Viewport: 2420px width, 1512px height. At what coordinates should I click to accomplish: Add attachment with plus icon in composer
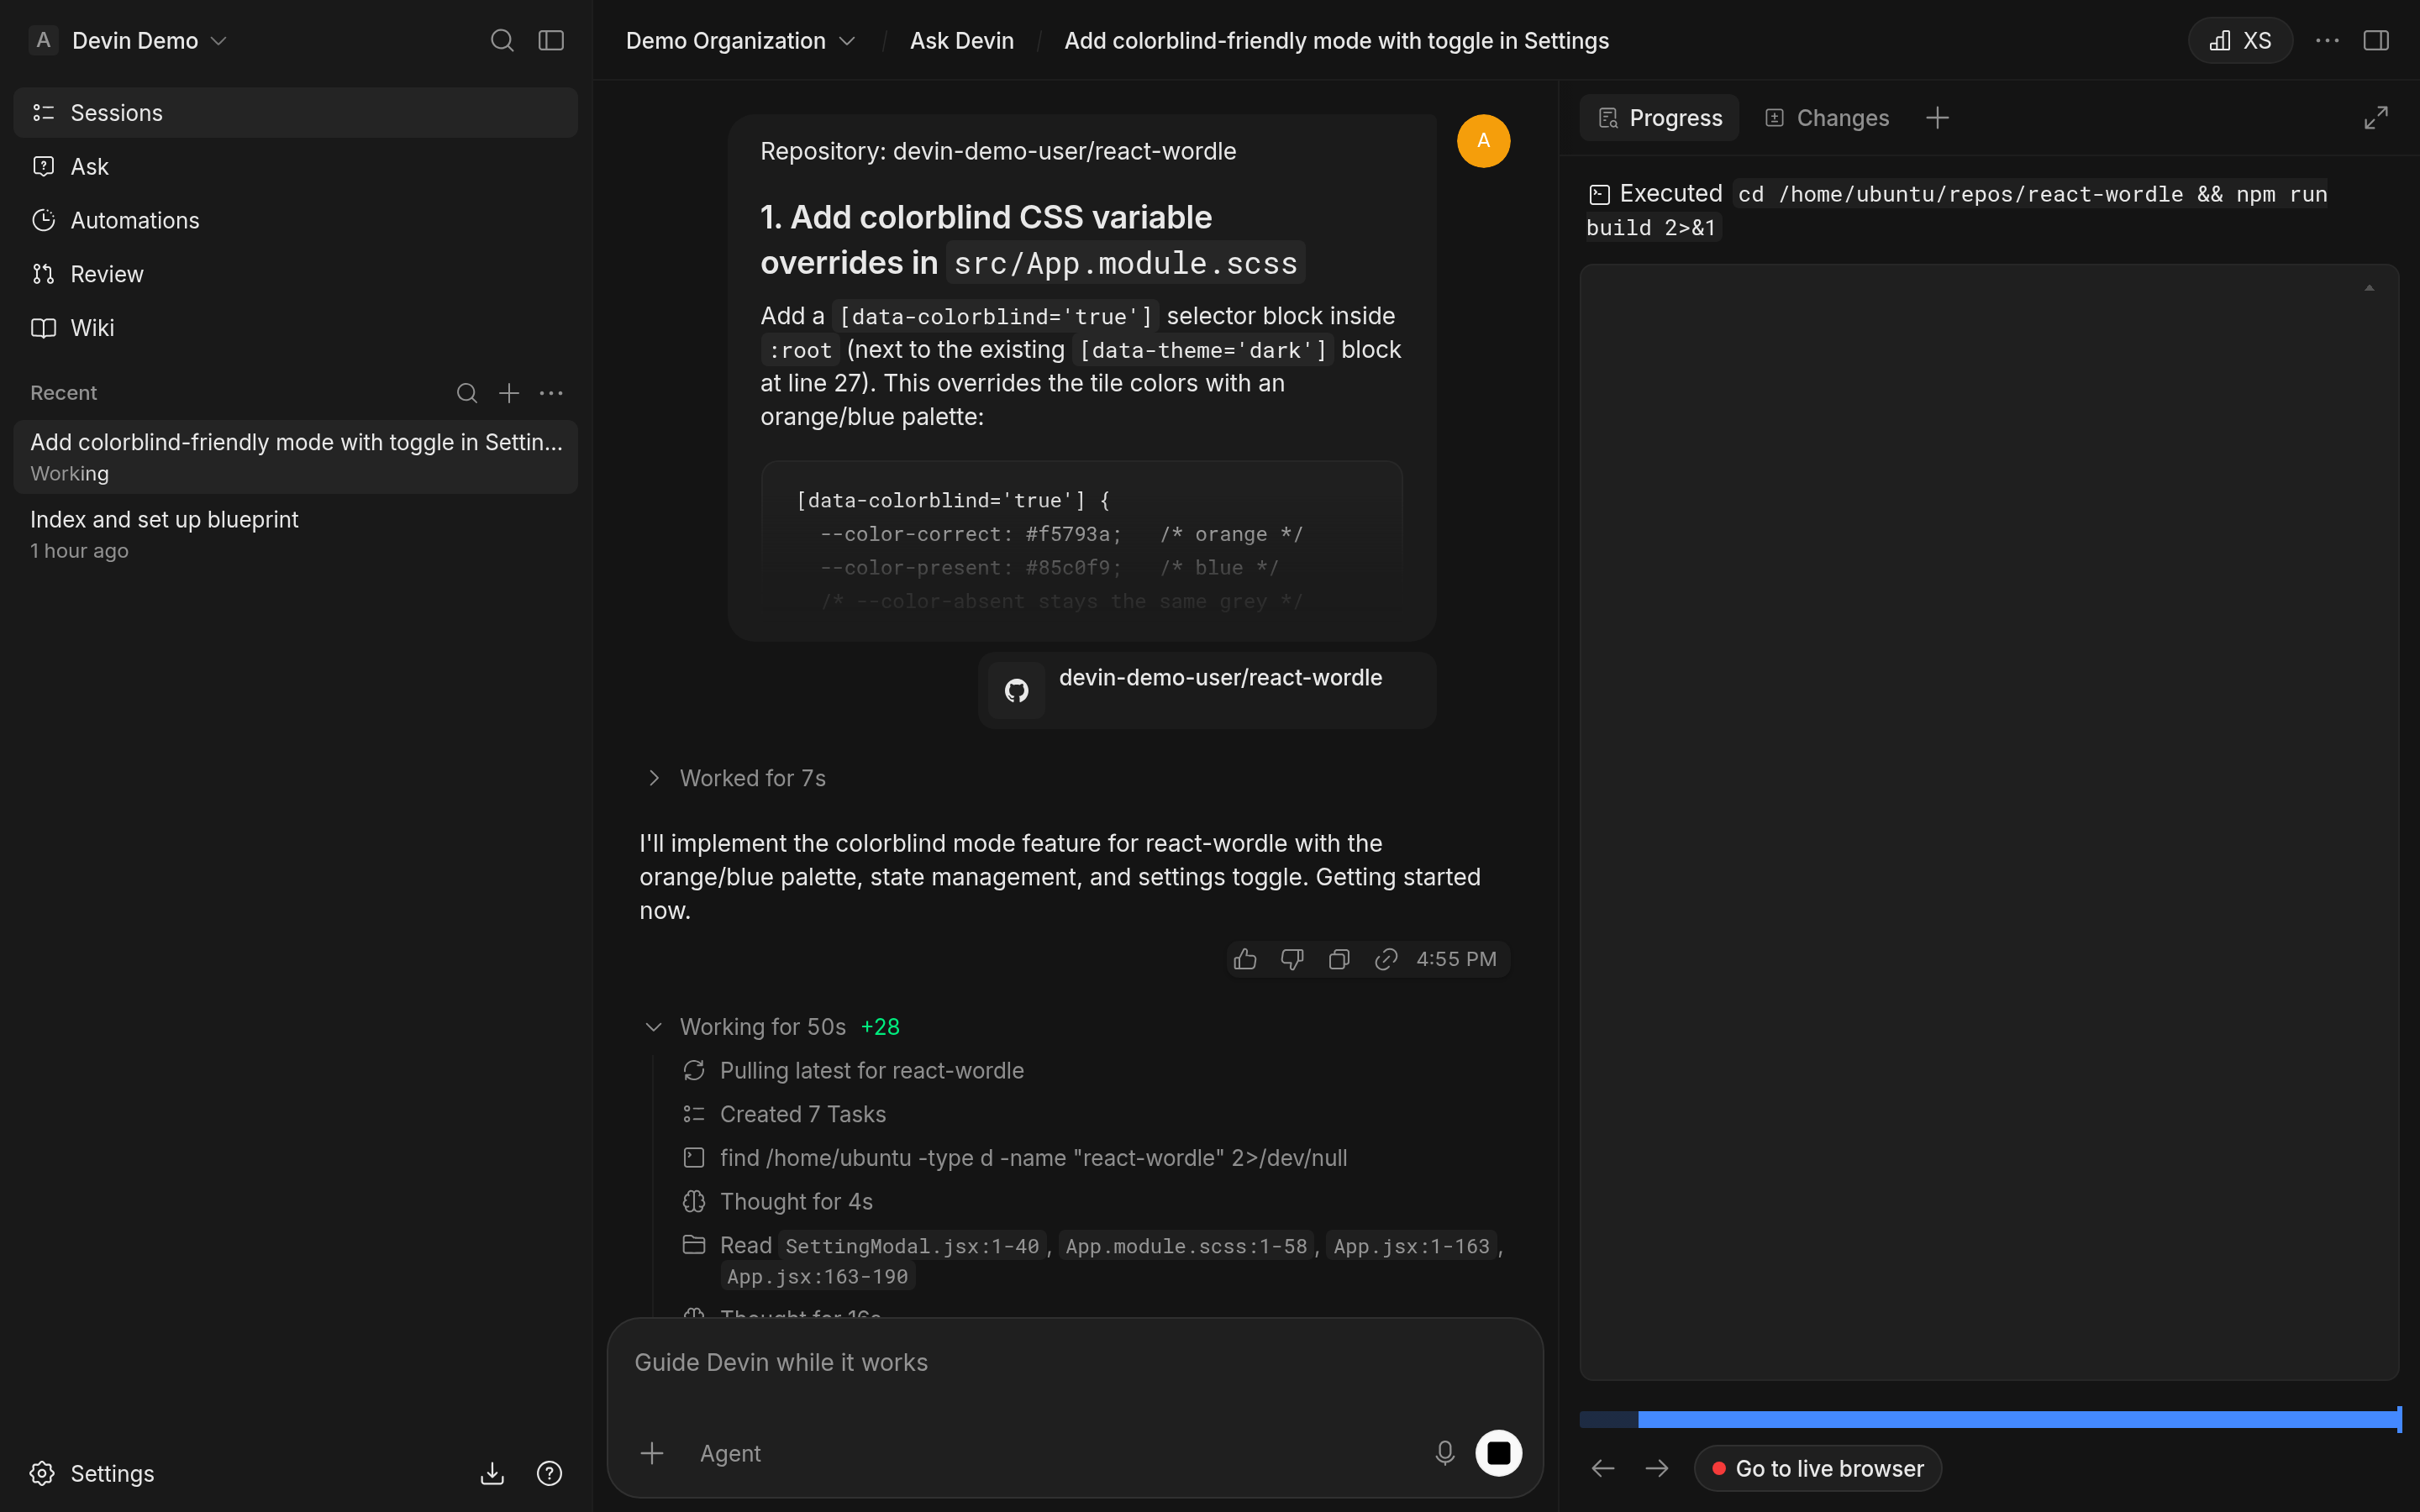[652, 1453]
